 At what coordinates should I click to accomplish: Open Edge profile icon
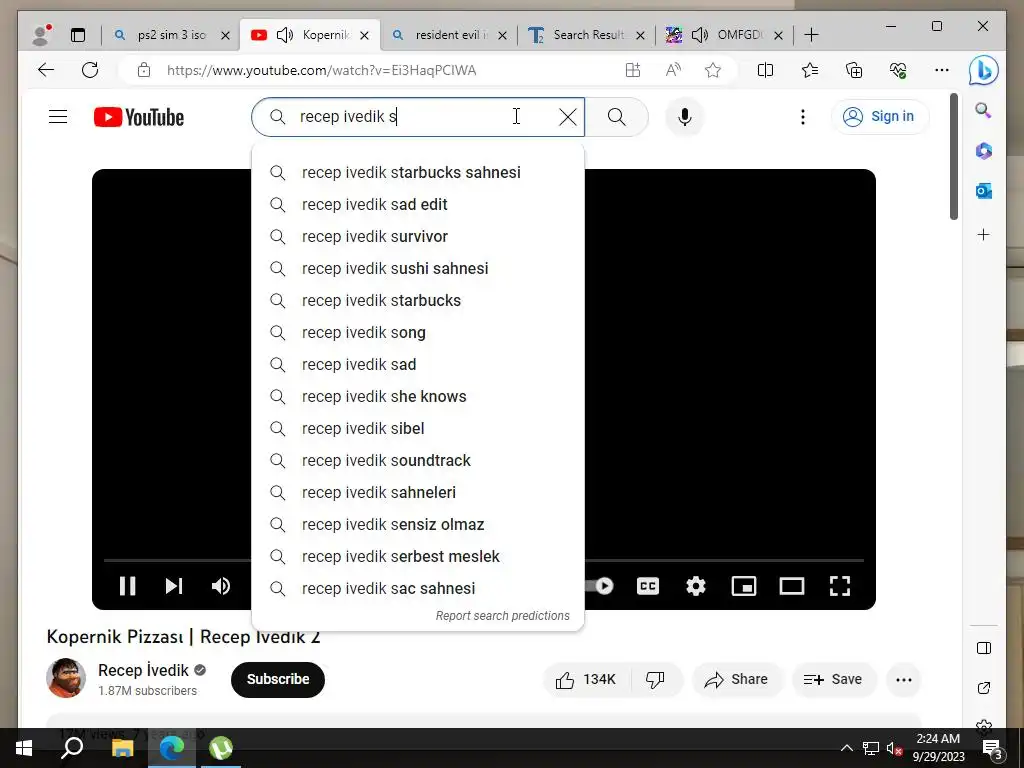pos(42,35)
